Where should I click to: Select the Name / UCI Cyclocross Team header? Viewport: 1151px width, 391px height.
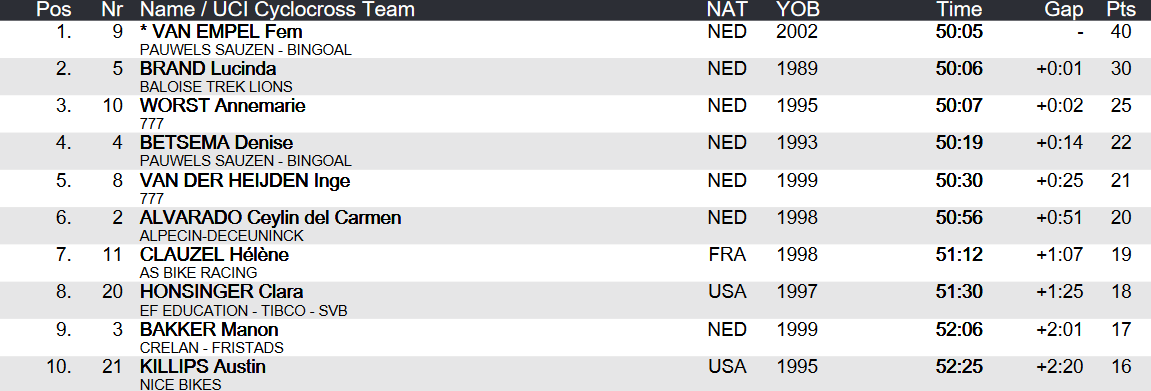[x=277, y=10]
